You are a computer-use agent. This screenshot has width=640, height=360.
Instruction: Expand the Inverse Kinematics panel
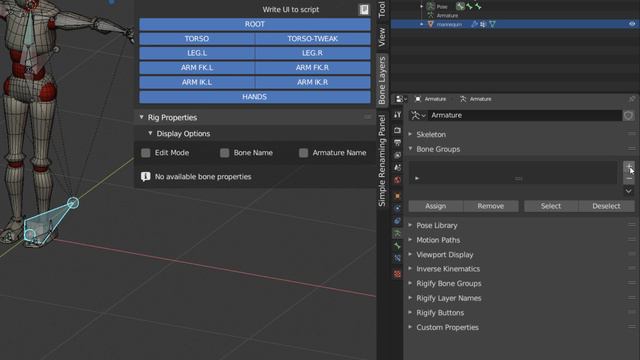tap(410, 269)
